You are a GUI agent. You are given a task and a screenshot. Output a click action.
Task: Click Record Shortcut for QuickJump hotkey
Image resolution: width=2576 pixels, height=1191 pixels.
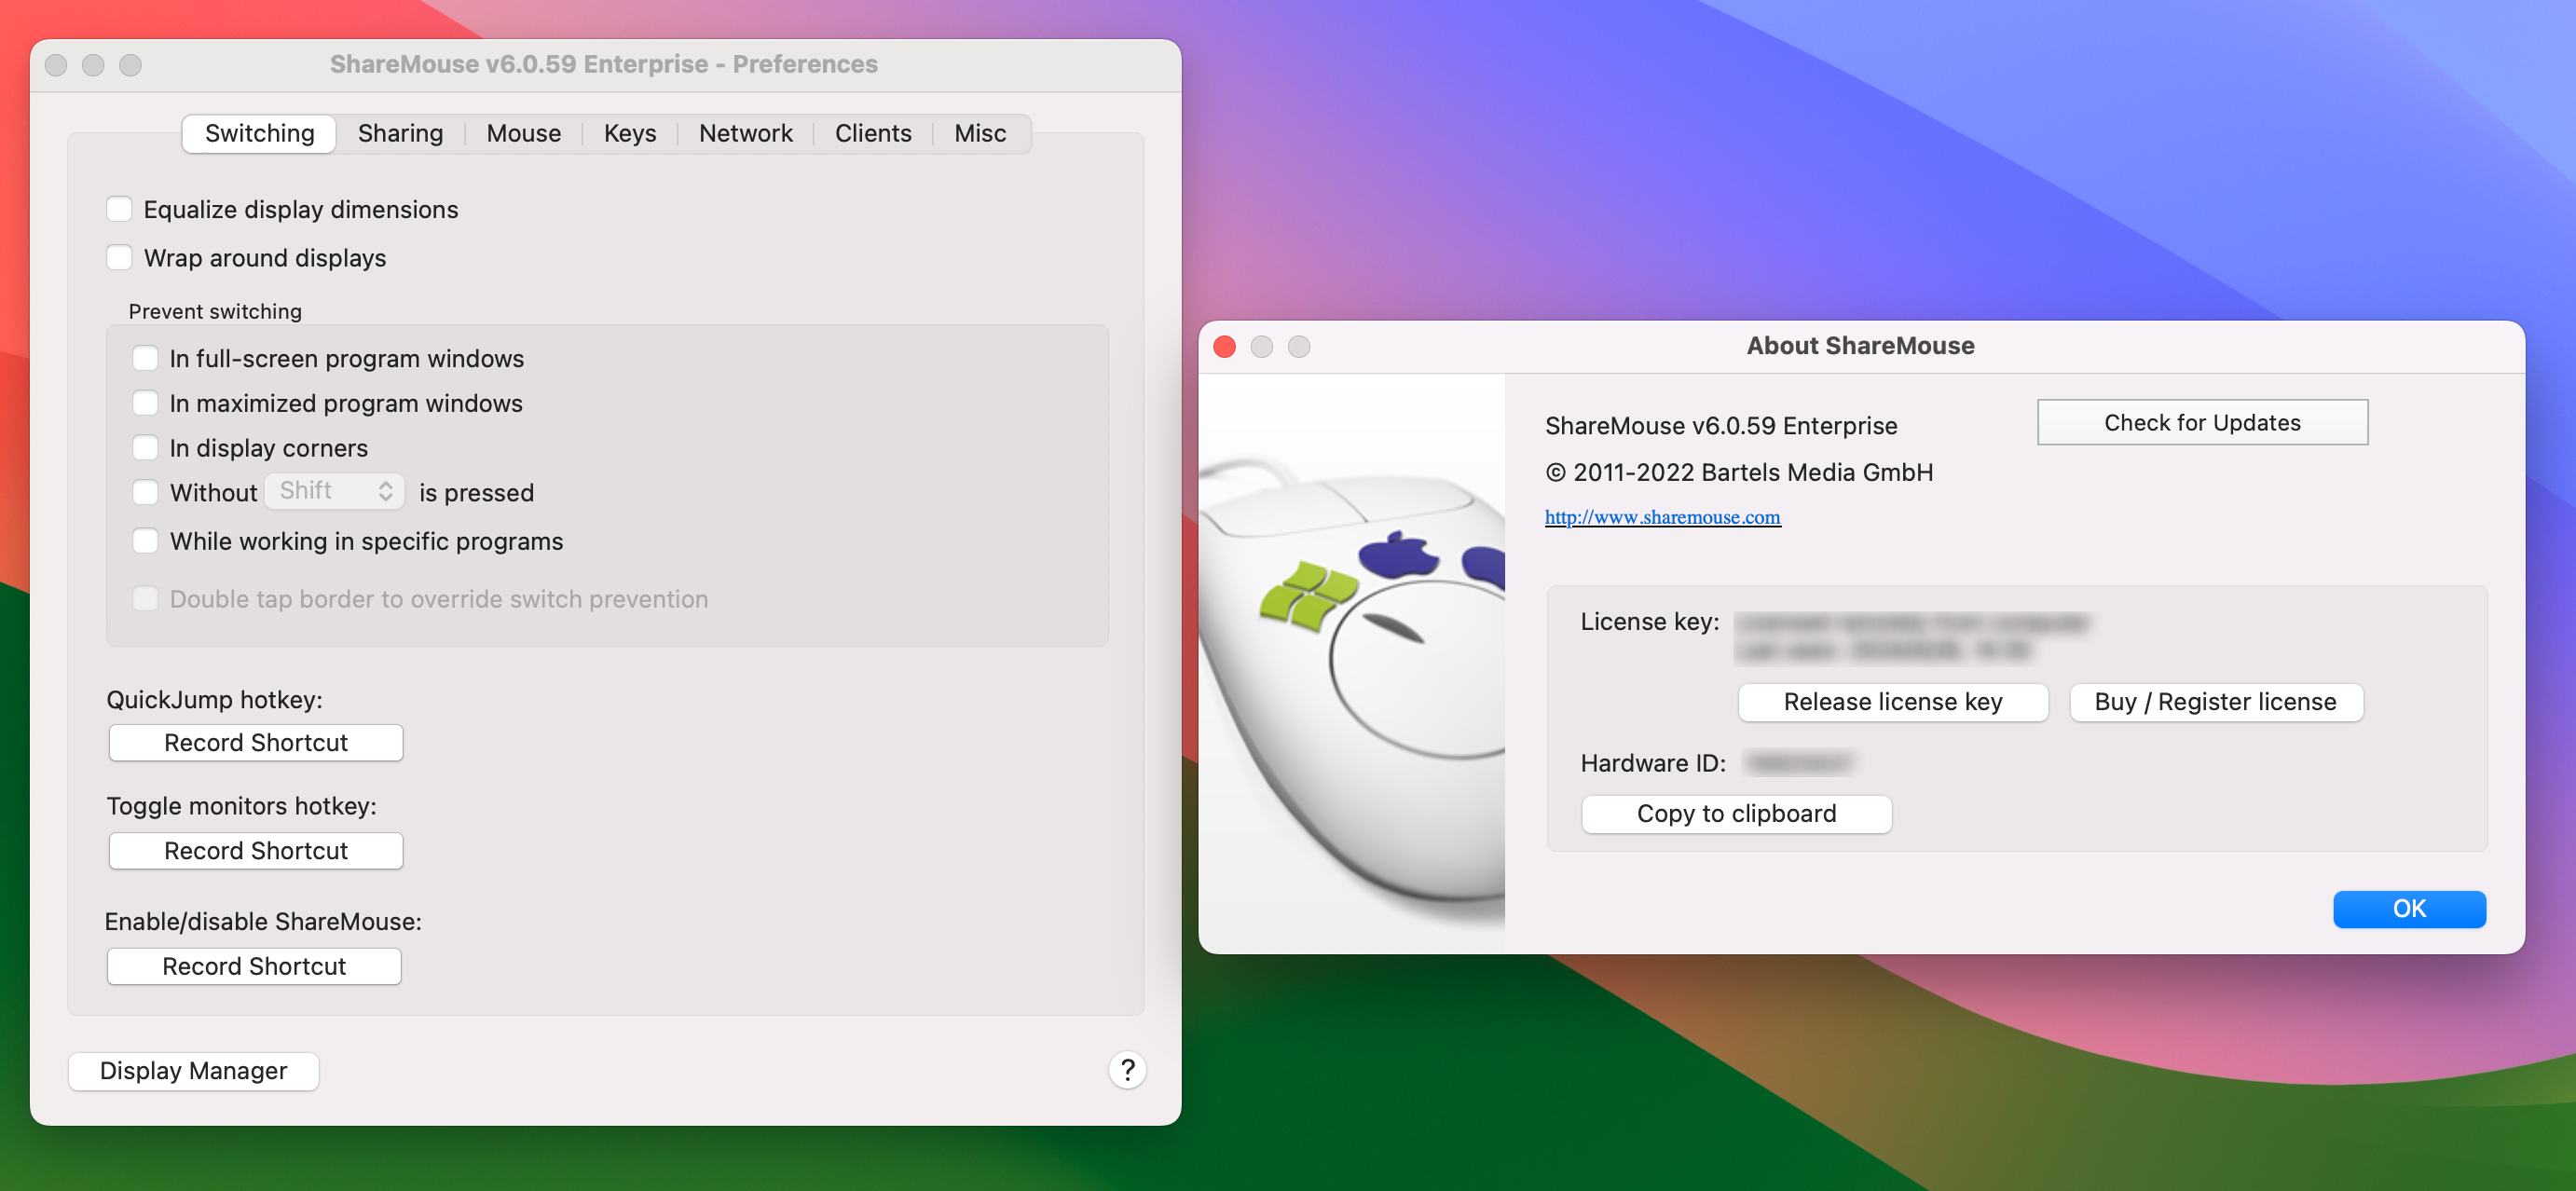(254, 741)
